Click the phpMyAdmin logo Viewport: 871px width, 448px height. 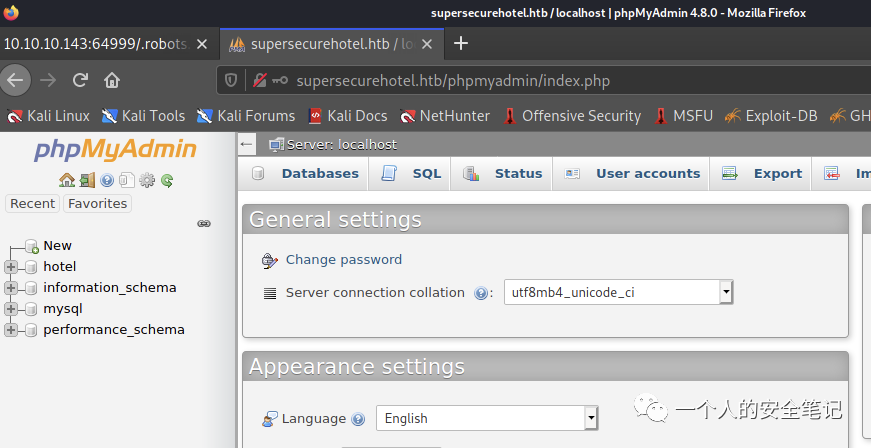pos(116,150)
